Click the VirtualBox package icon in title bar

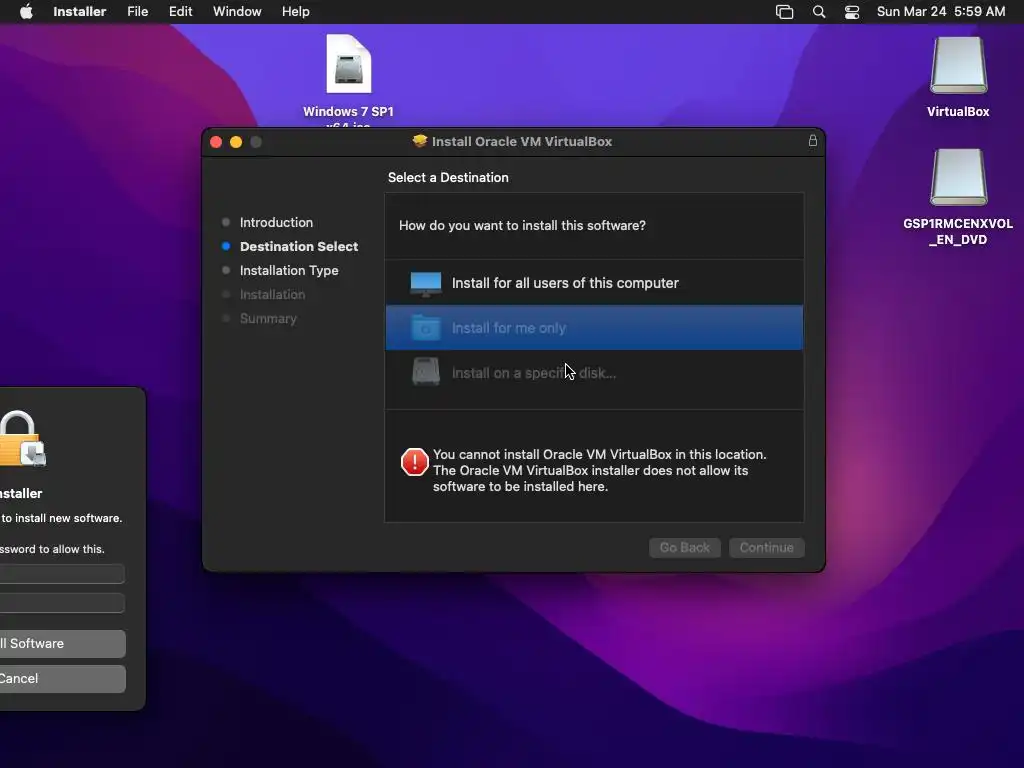[420, 141]
